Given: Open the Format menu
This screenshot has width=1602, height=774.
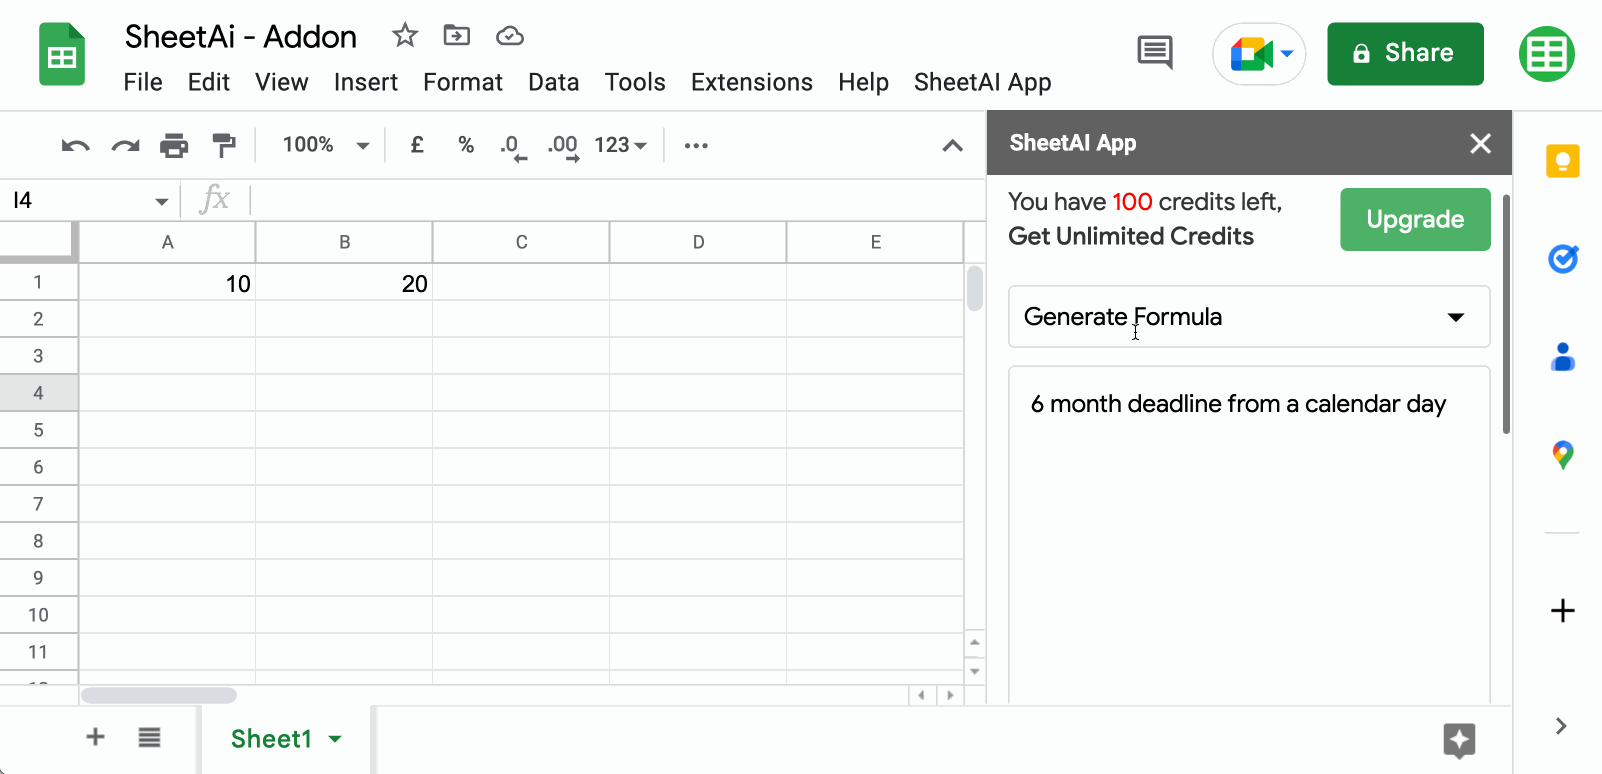Looking at the screenshot, I should pos(463,82).
